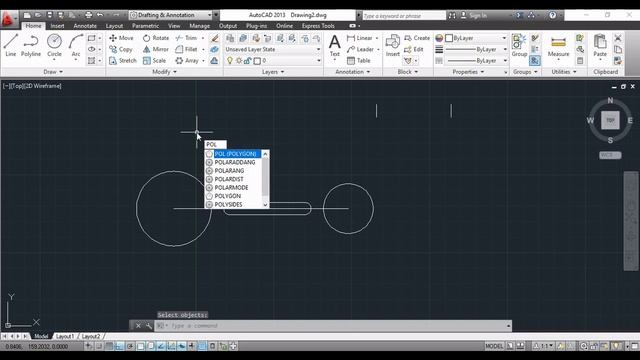Activate the Mirror command

(156, 49)
